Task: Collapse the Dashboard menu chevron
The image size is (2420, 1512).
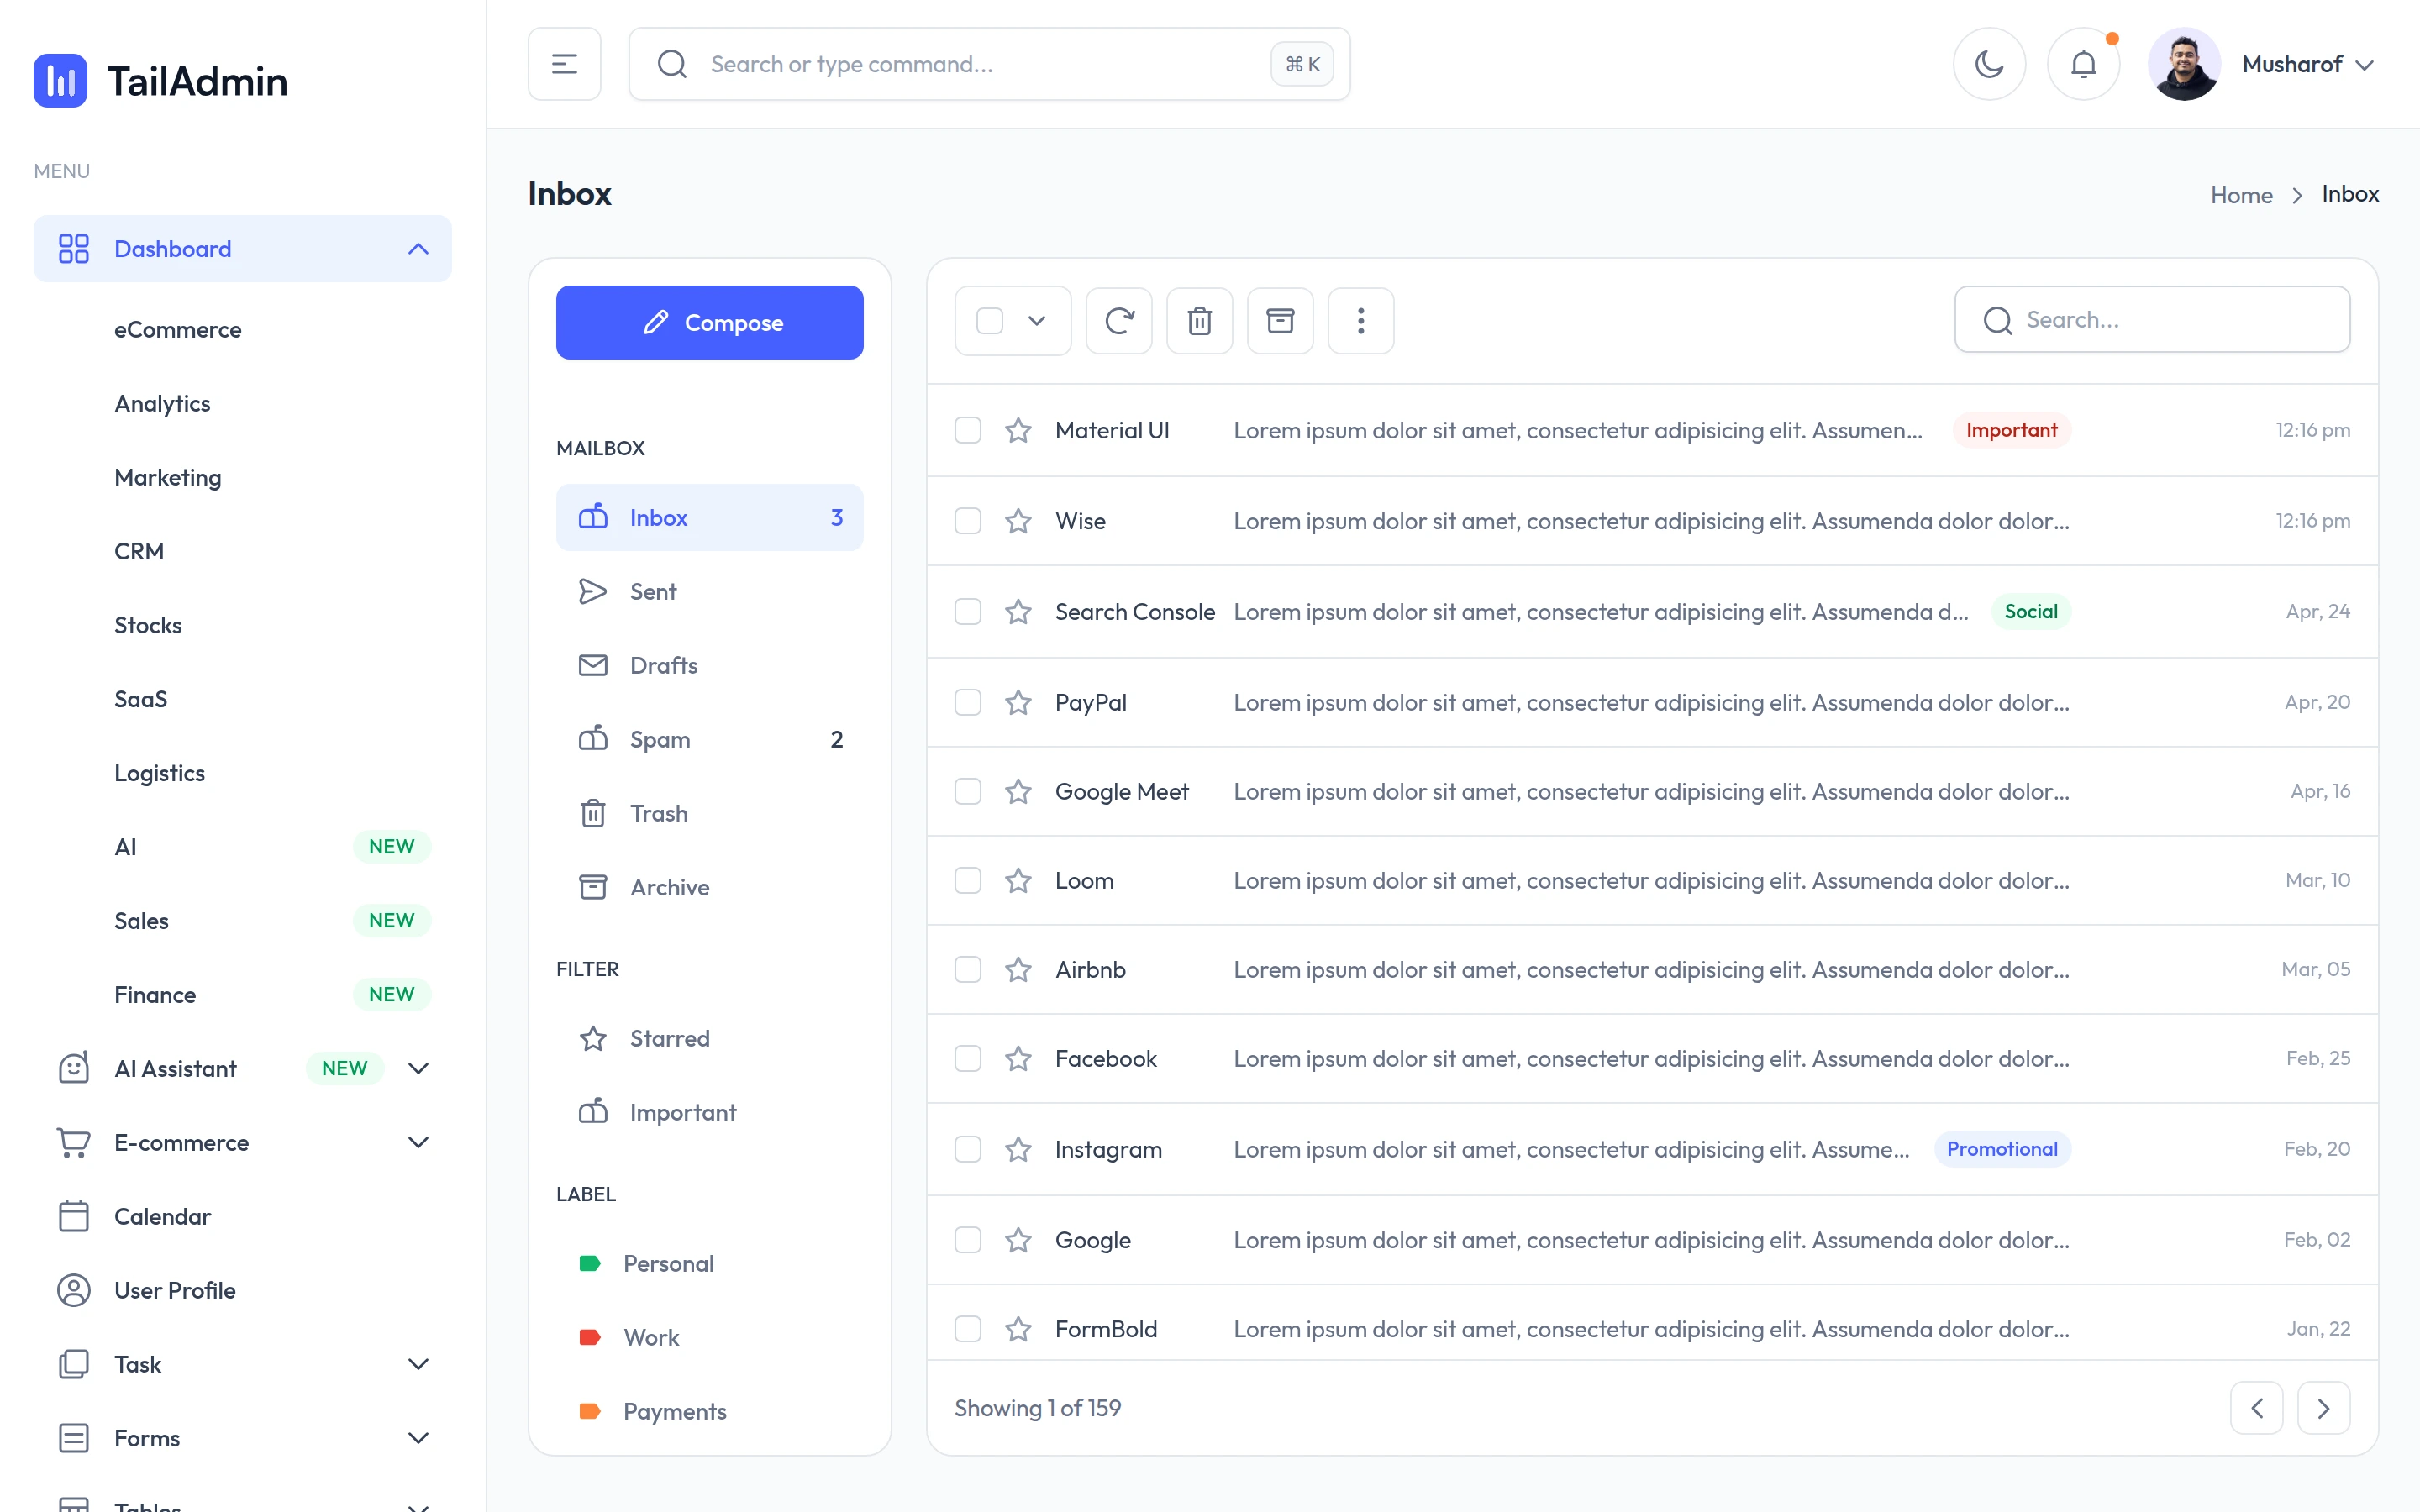Action: click(418, 249)
